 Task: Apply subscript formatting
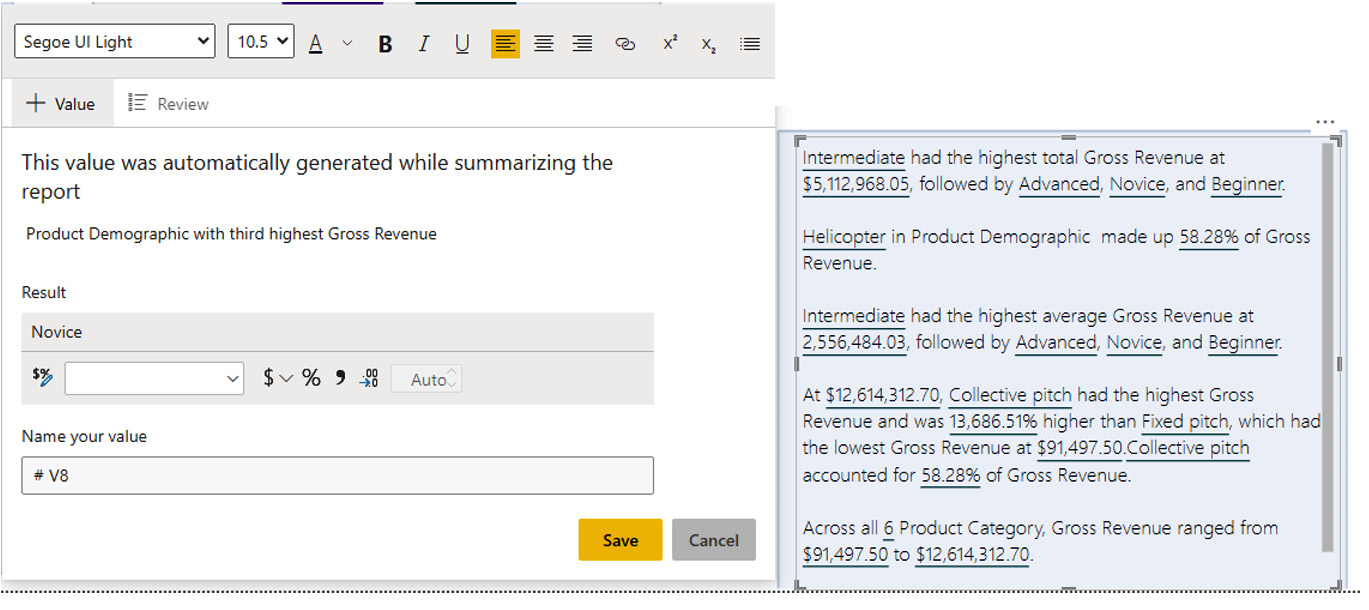[x=708, y=44]
